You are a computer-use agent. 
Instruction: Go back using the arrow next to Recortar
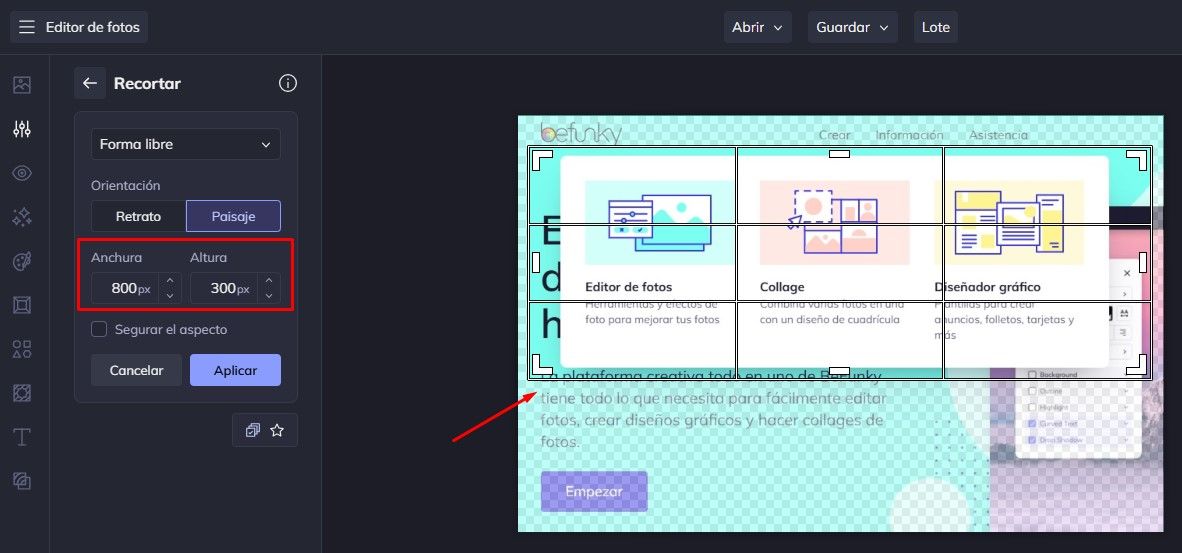tap(90, 83)
